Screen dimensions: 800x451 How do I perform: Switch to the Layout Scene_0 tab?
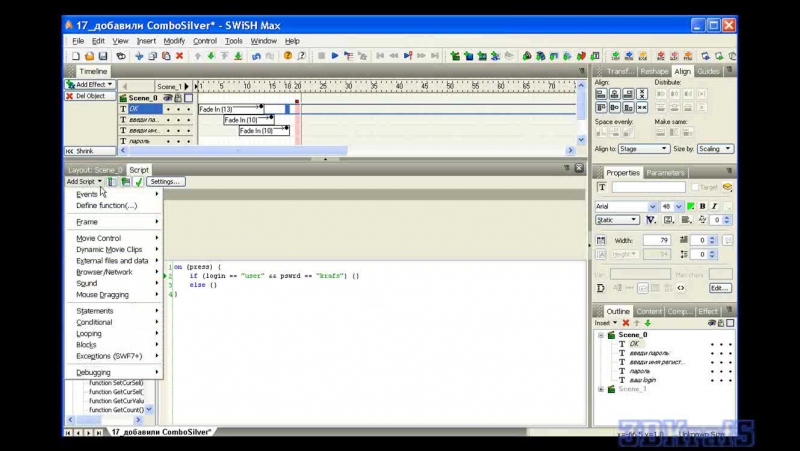click(x=95, y=170)
